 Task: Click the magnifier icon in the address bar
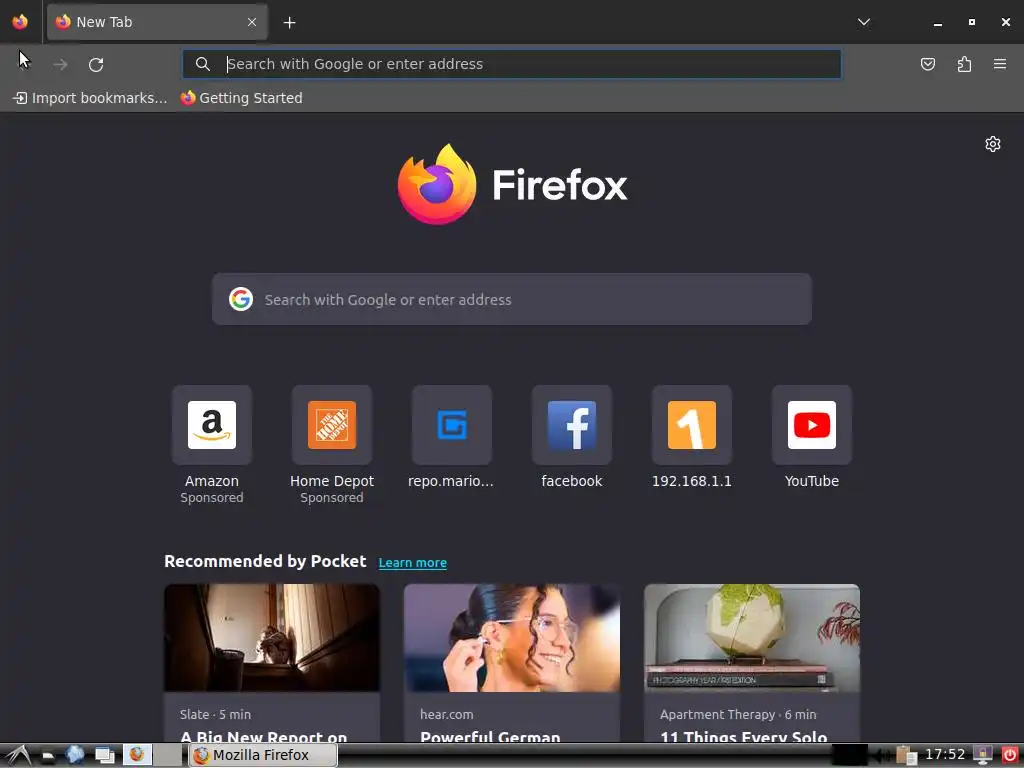point(203,64)
